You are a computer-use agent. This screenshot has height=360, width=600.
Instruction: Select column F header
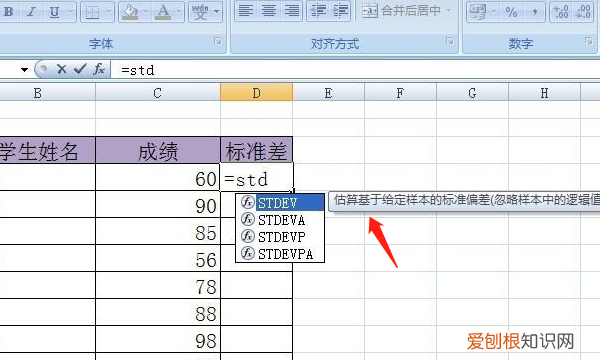[x=400, y=93]
